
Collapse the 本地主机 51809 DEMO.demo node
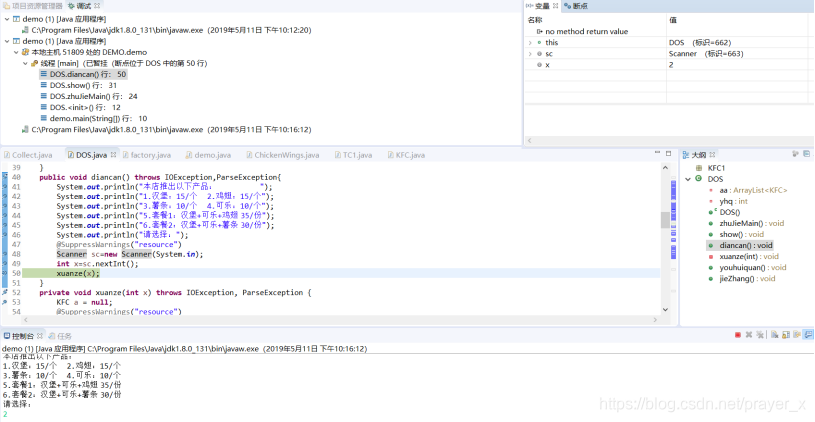click(16, 52)
